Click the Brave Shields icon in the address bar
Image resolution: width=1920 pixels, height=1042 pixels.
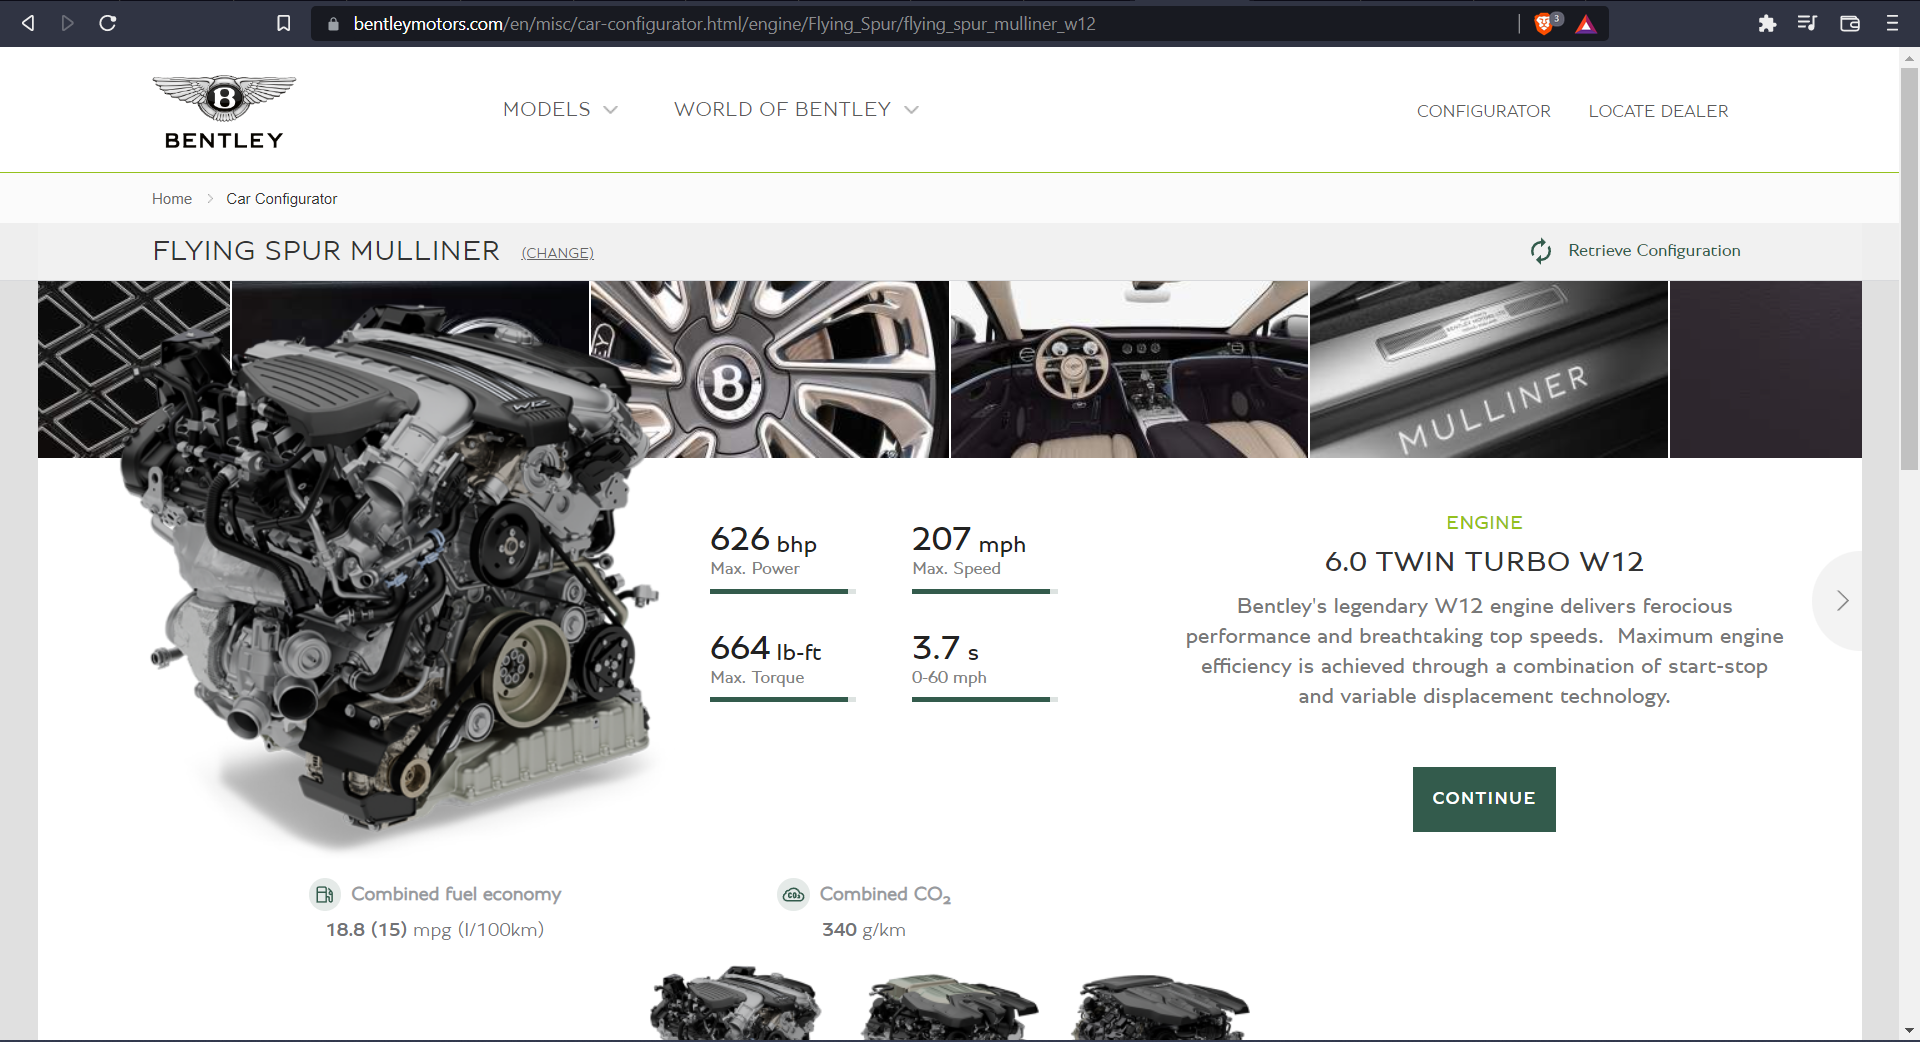click(x=1541, y=23)
